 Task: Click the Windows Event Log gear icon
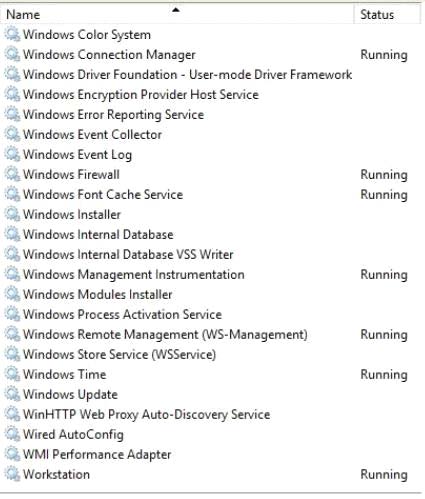coord(12,154)
